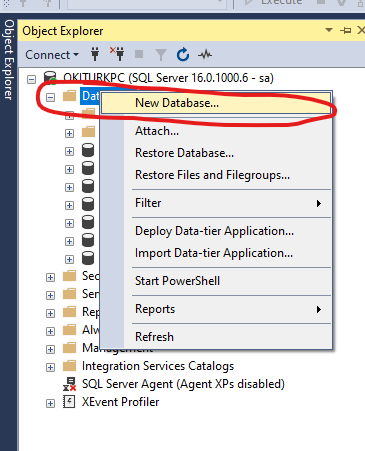Click the Connect Object Explorer plug icon
Image resolution: width=365 pixels, height=451 pixels.
(95, 54)
